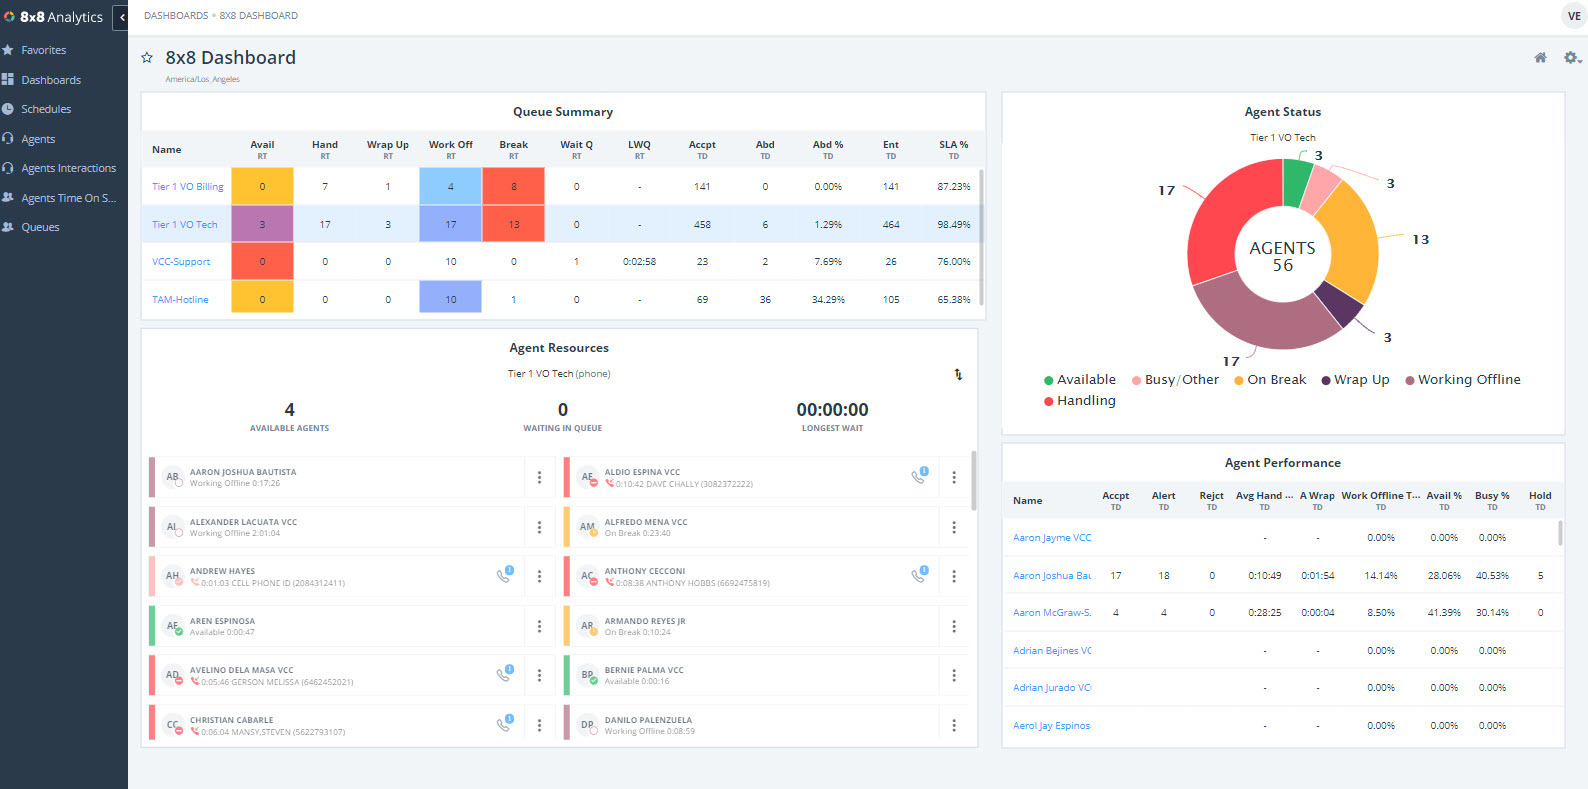Click the phone icon for Christian Cabarle

pyautogui.click(x=505, y=723)
